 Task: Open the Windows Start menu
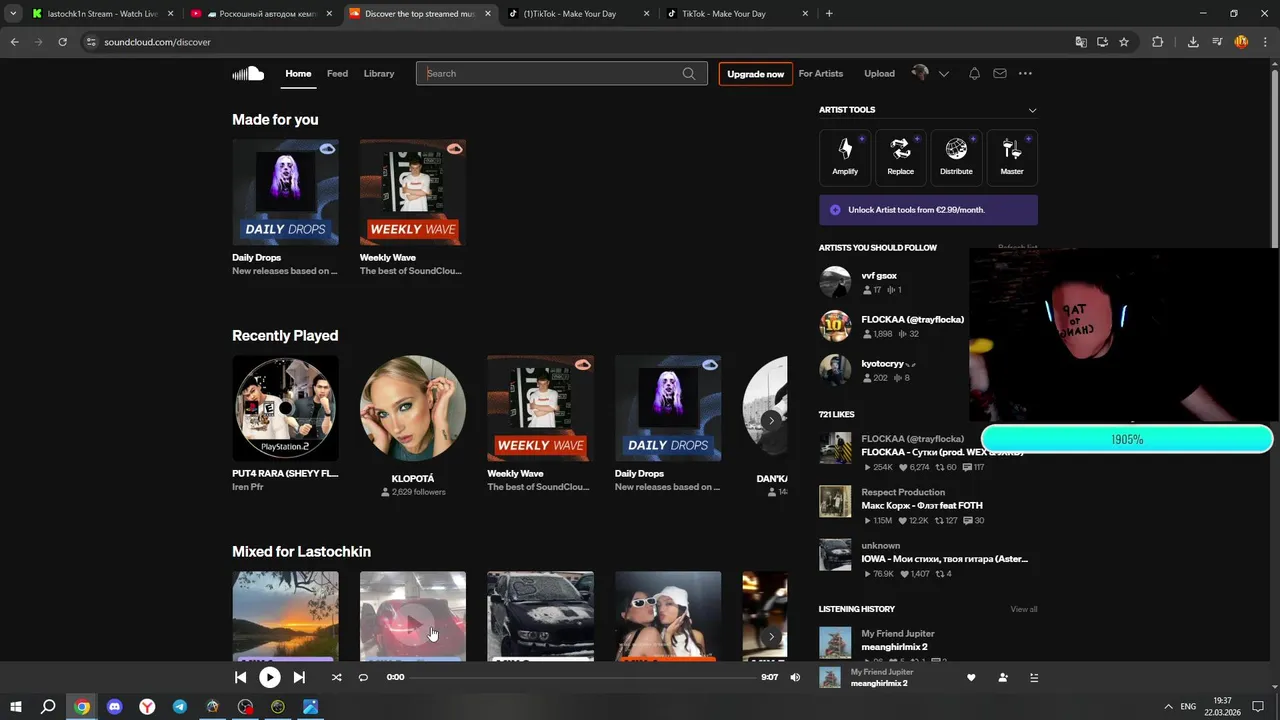[x=15, y=707]
